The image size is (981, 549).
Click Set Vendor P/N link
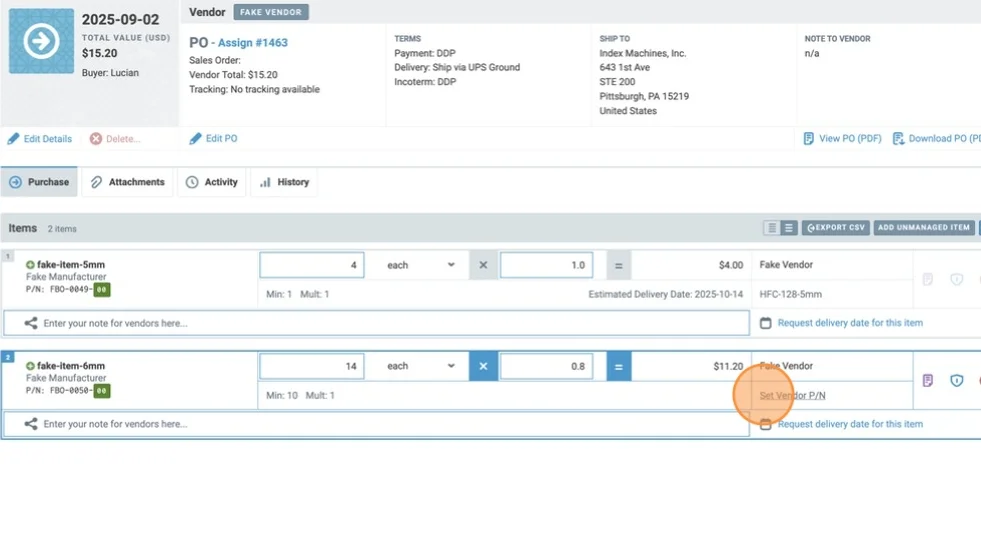point(792,395)
